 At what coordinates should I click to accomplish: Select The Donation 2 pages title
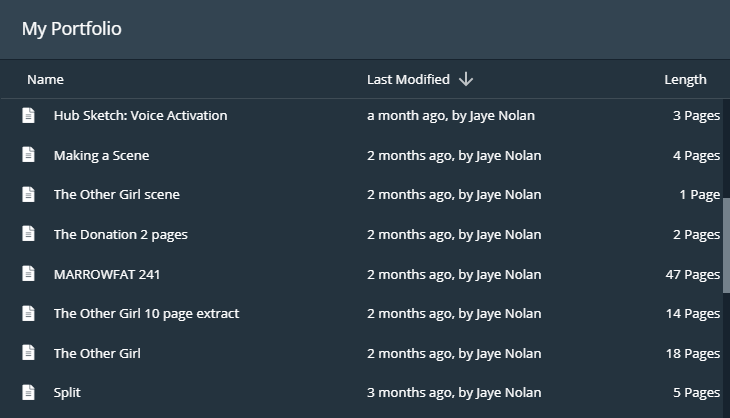pos(120,234)
